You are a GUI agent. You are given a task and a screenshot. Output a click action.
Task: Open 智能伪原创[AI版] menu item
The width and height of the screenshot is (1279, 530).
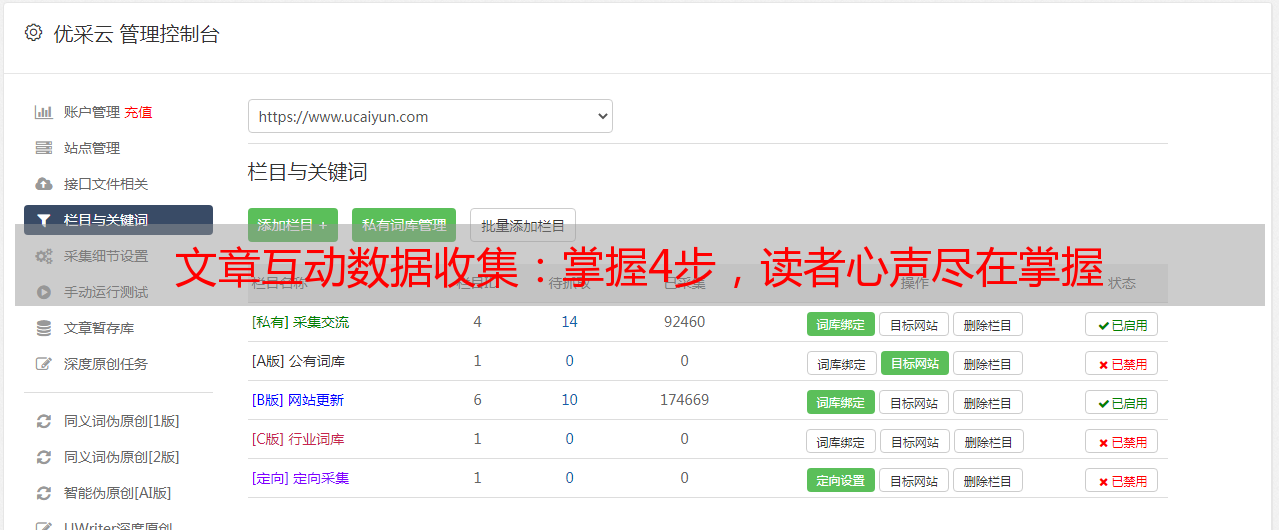[118, 493]
